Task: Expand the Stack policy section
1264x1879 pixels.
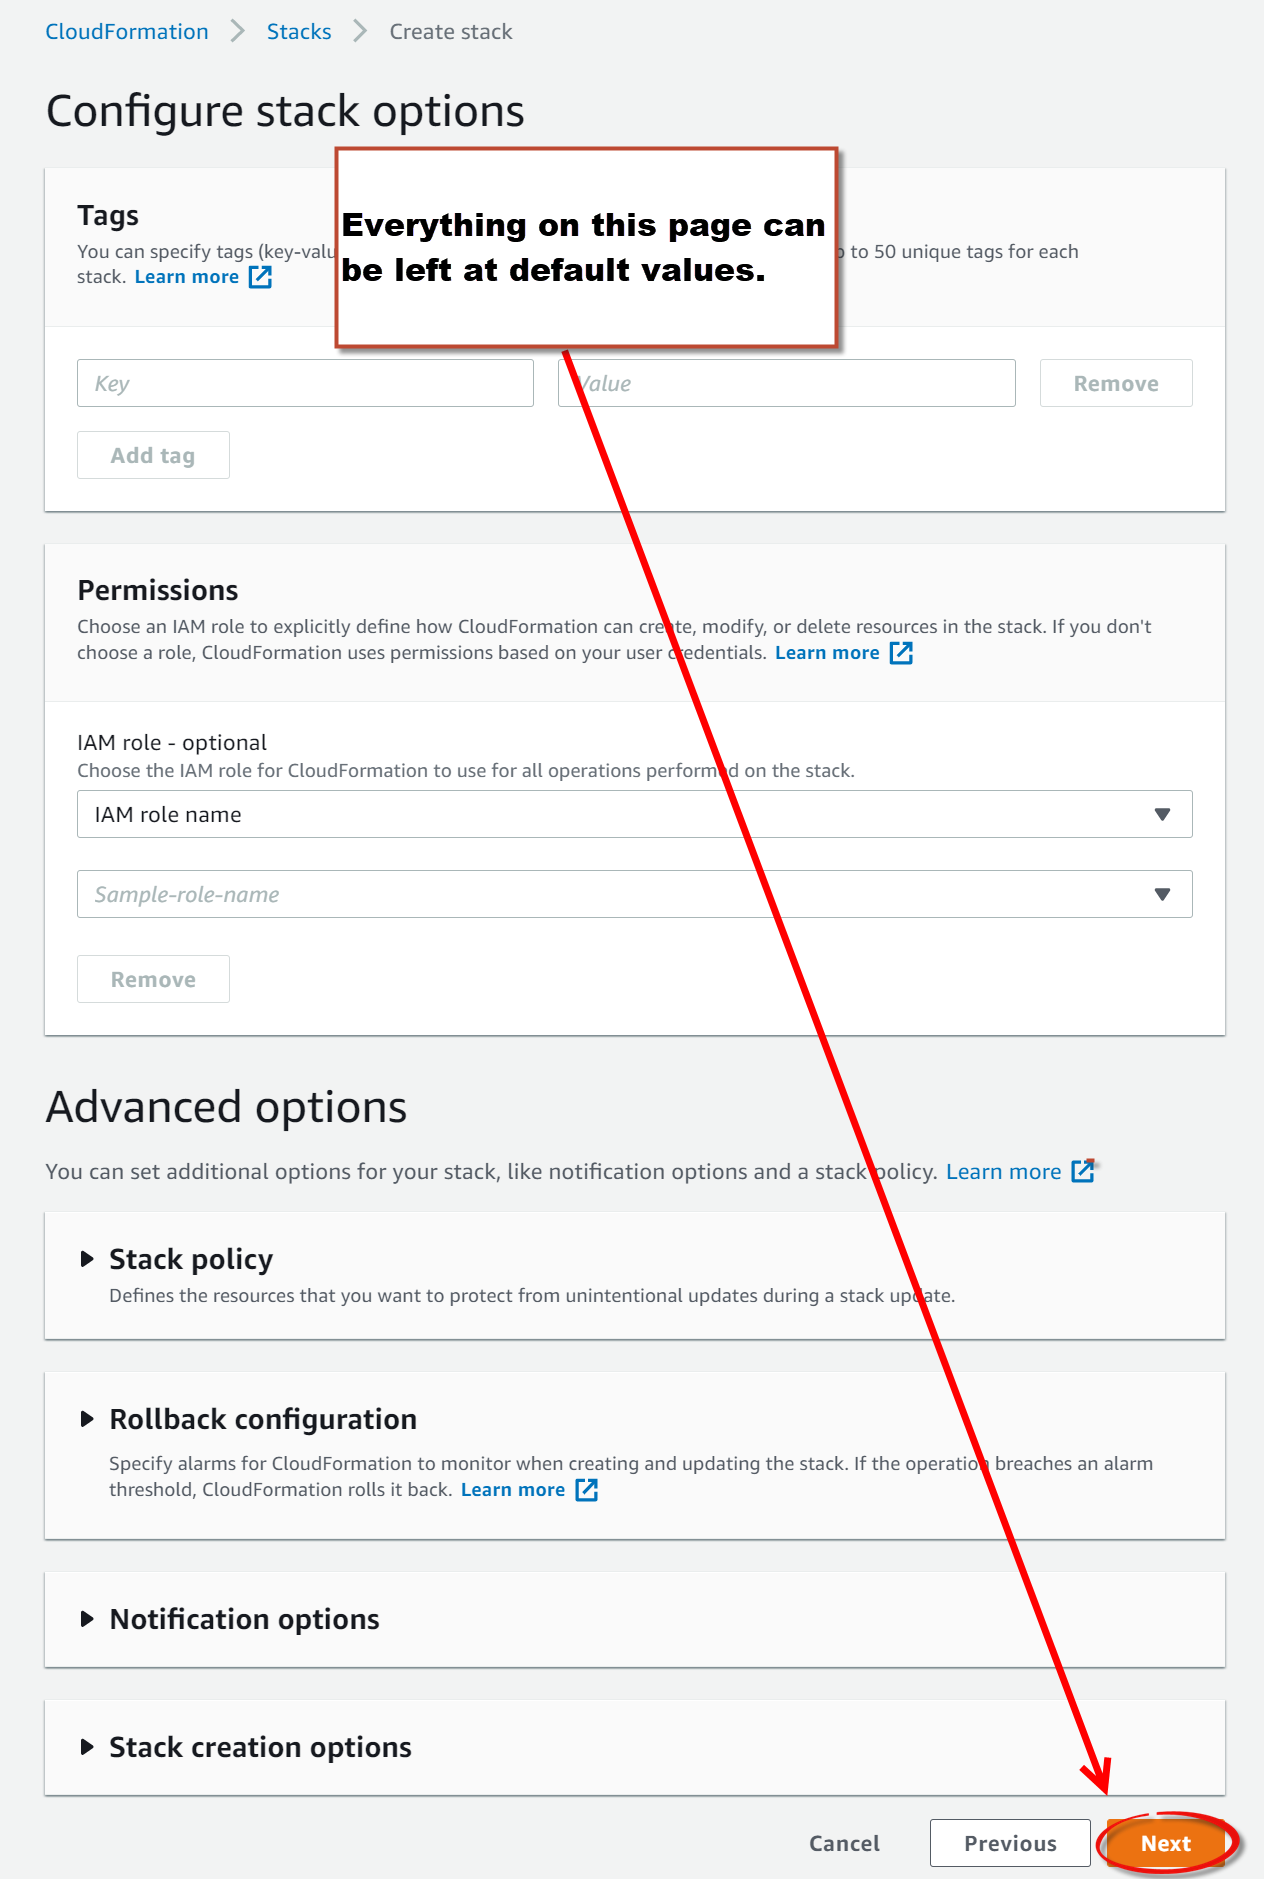Action: click(x=88, y=1259)
